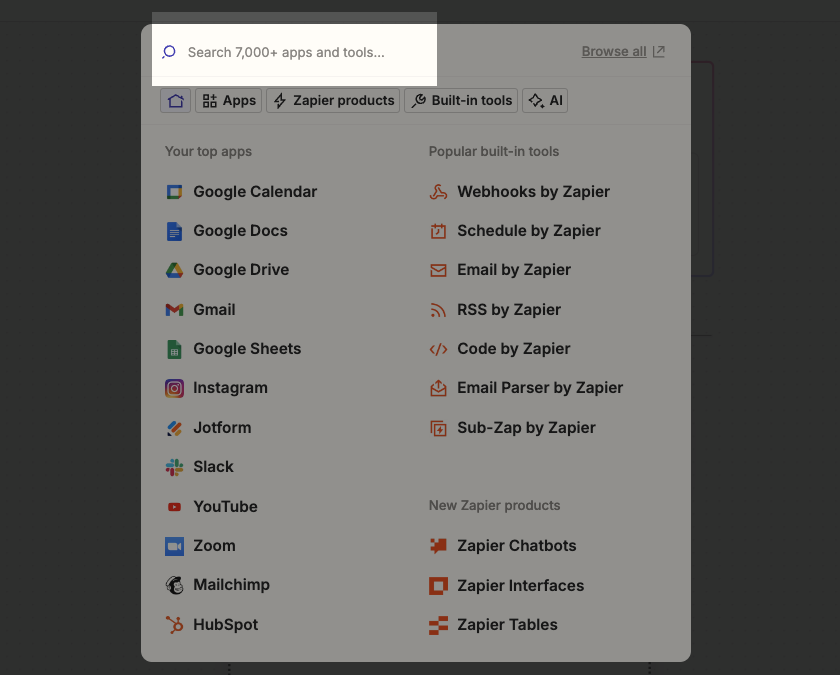Click the YouTube icon
This screenshot has width=840, height=675.
(174, 507)
